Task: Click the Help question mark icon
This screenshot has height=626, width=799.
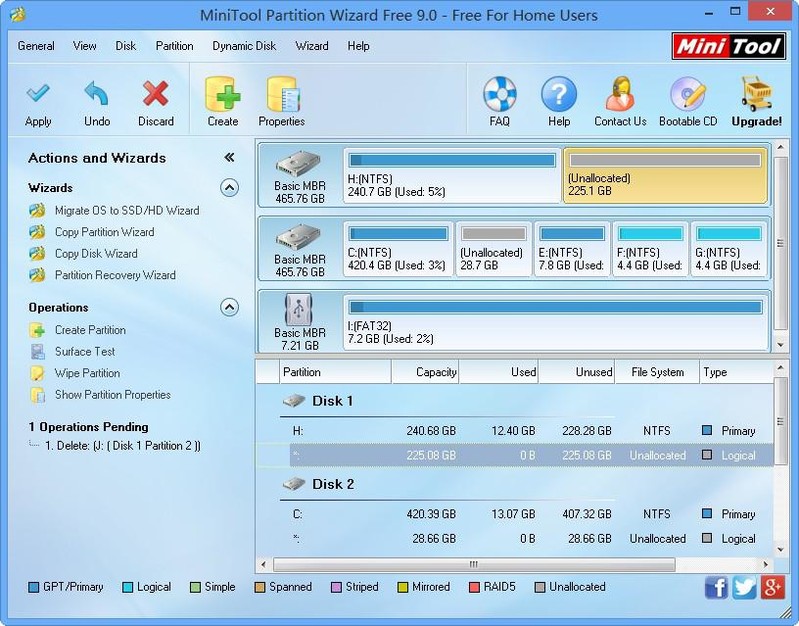Action: [x=559, y=94]
